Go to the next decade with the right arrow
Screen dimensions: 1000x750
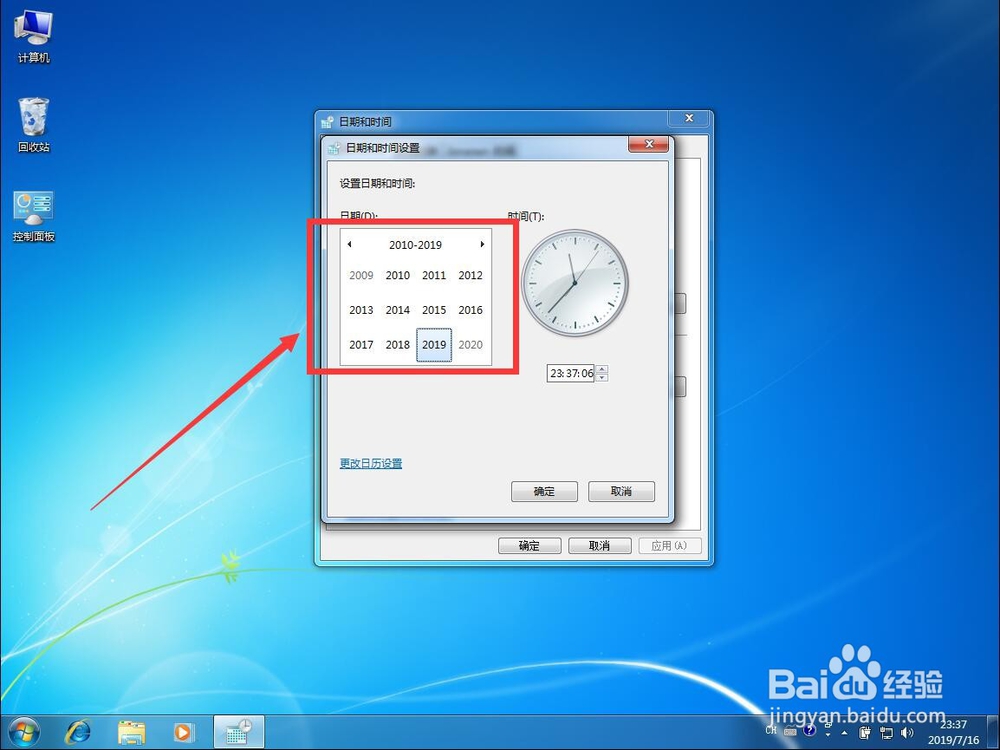click(x=482, y=244)
